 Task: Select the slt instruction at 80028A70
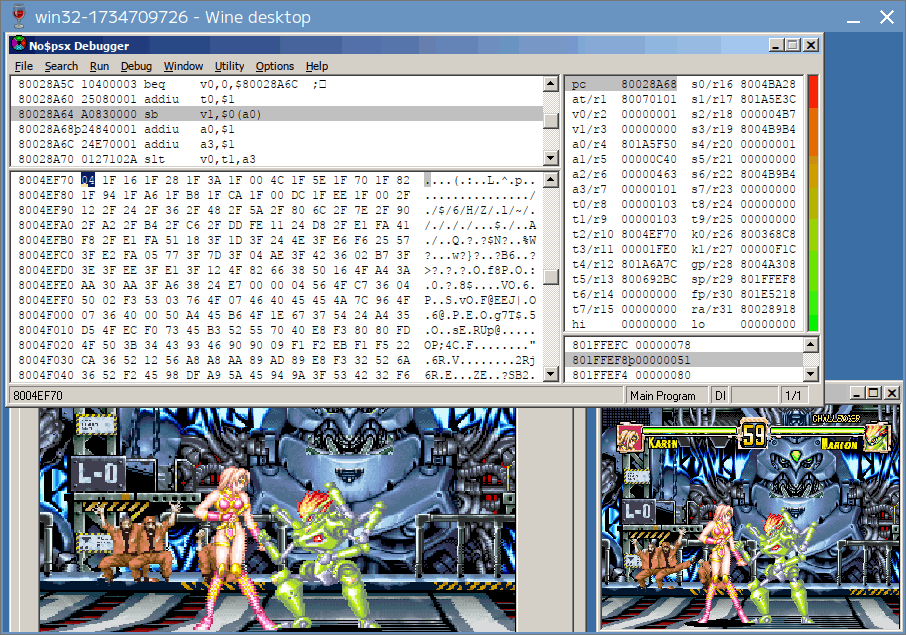[x=277, y=159]
